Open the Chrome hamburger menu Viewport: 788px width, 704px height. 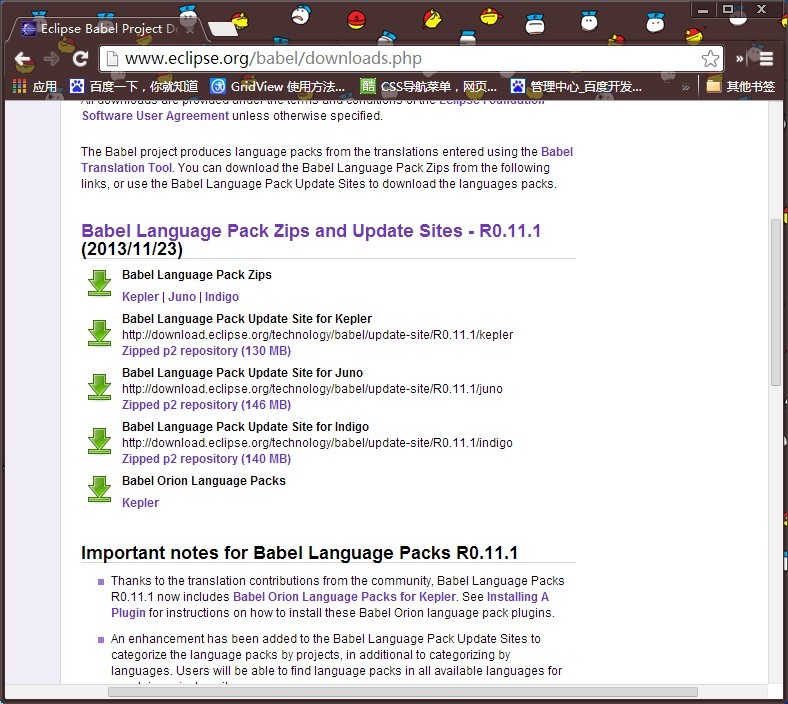[x=766, y=59]
